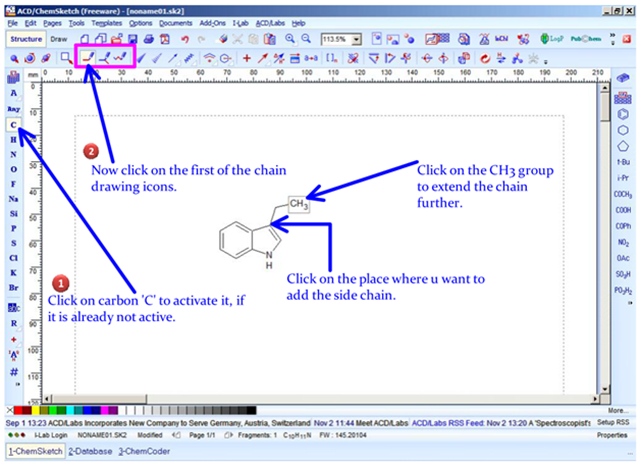The width and height of the screenshot is (640, 466).
Task: Open the Table of Radicals icon
Action: coord(622,98)
